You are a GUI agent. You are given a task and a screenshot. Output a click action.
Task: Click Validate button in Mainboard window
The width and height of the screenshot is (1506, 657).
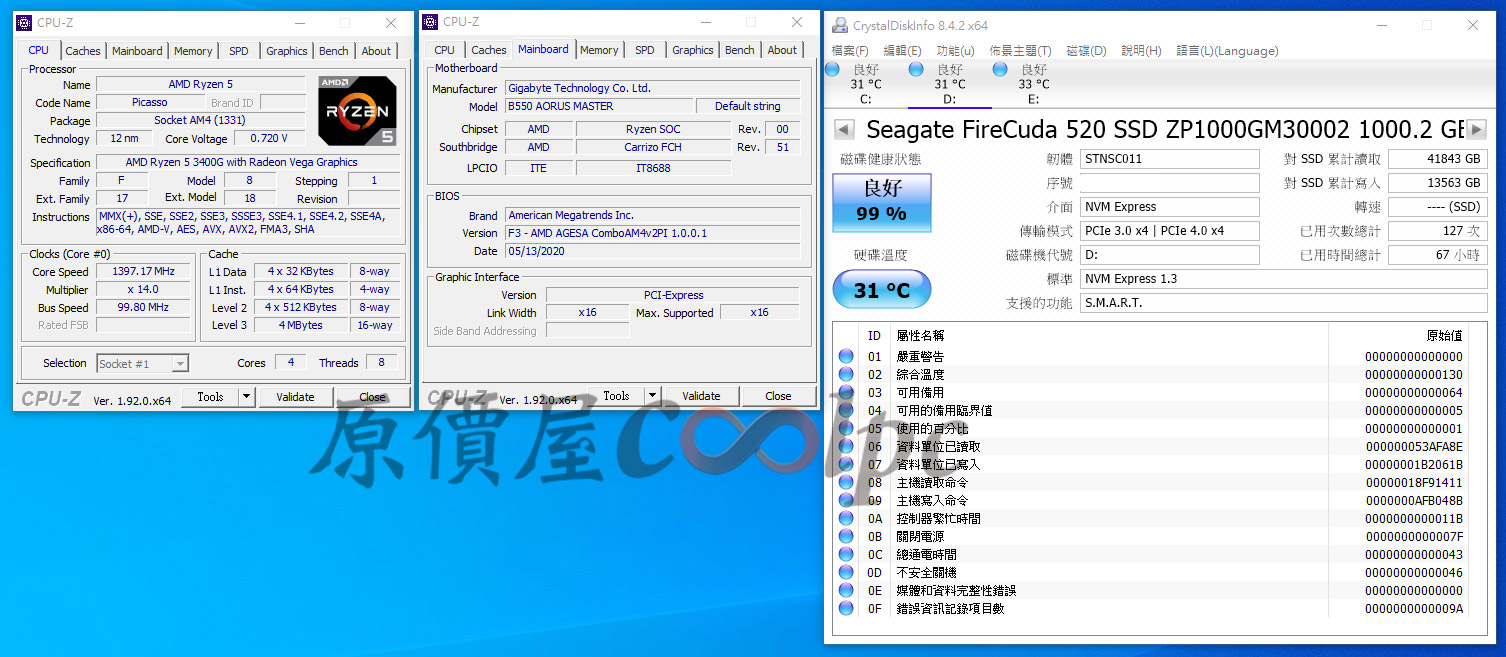point(701,396)
